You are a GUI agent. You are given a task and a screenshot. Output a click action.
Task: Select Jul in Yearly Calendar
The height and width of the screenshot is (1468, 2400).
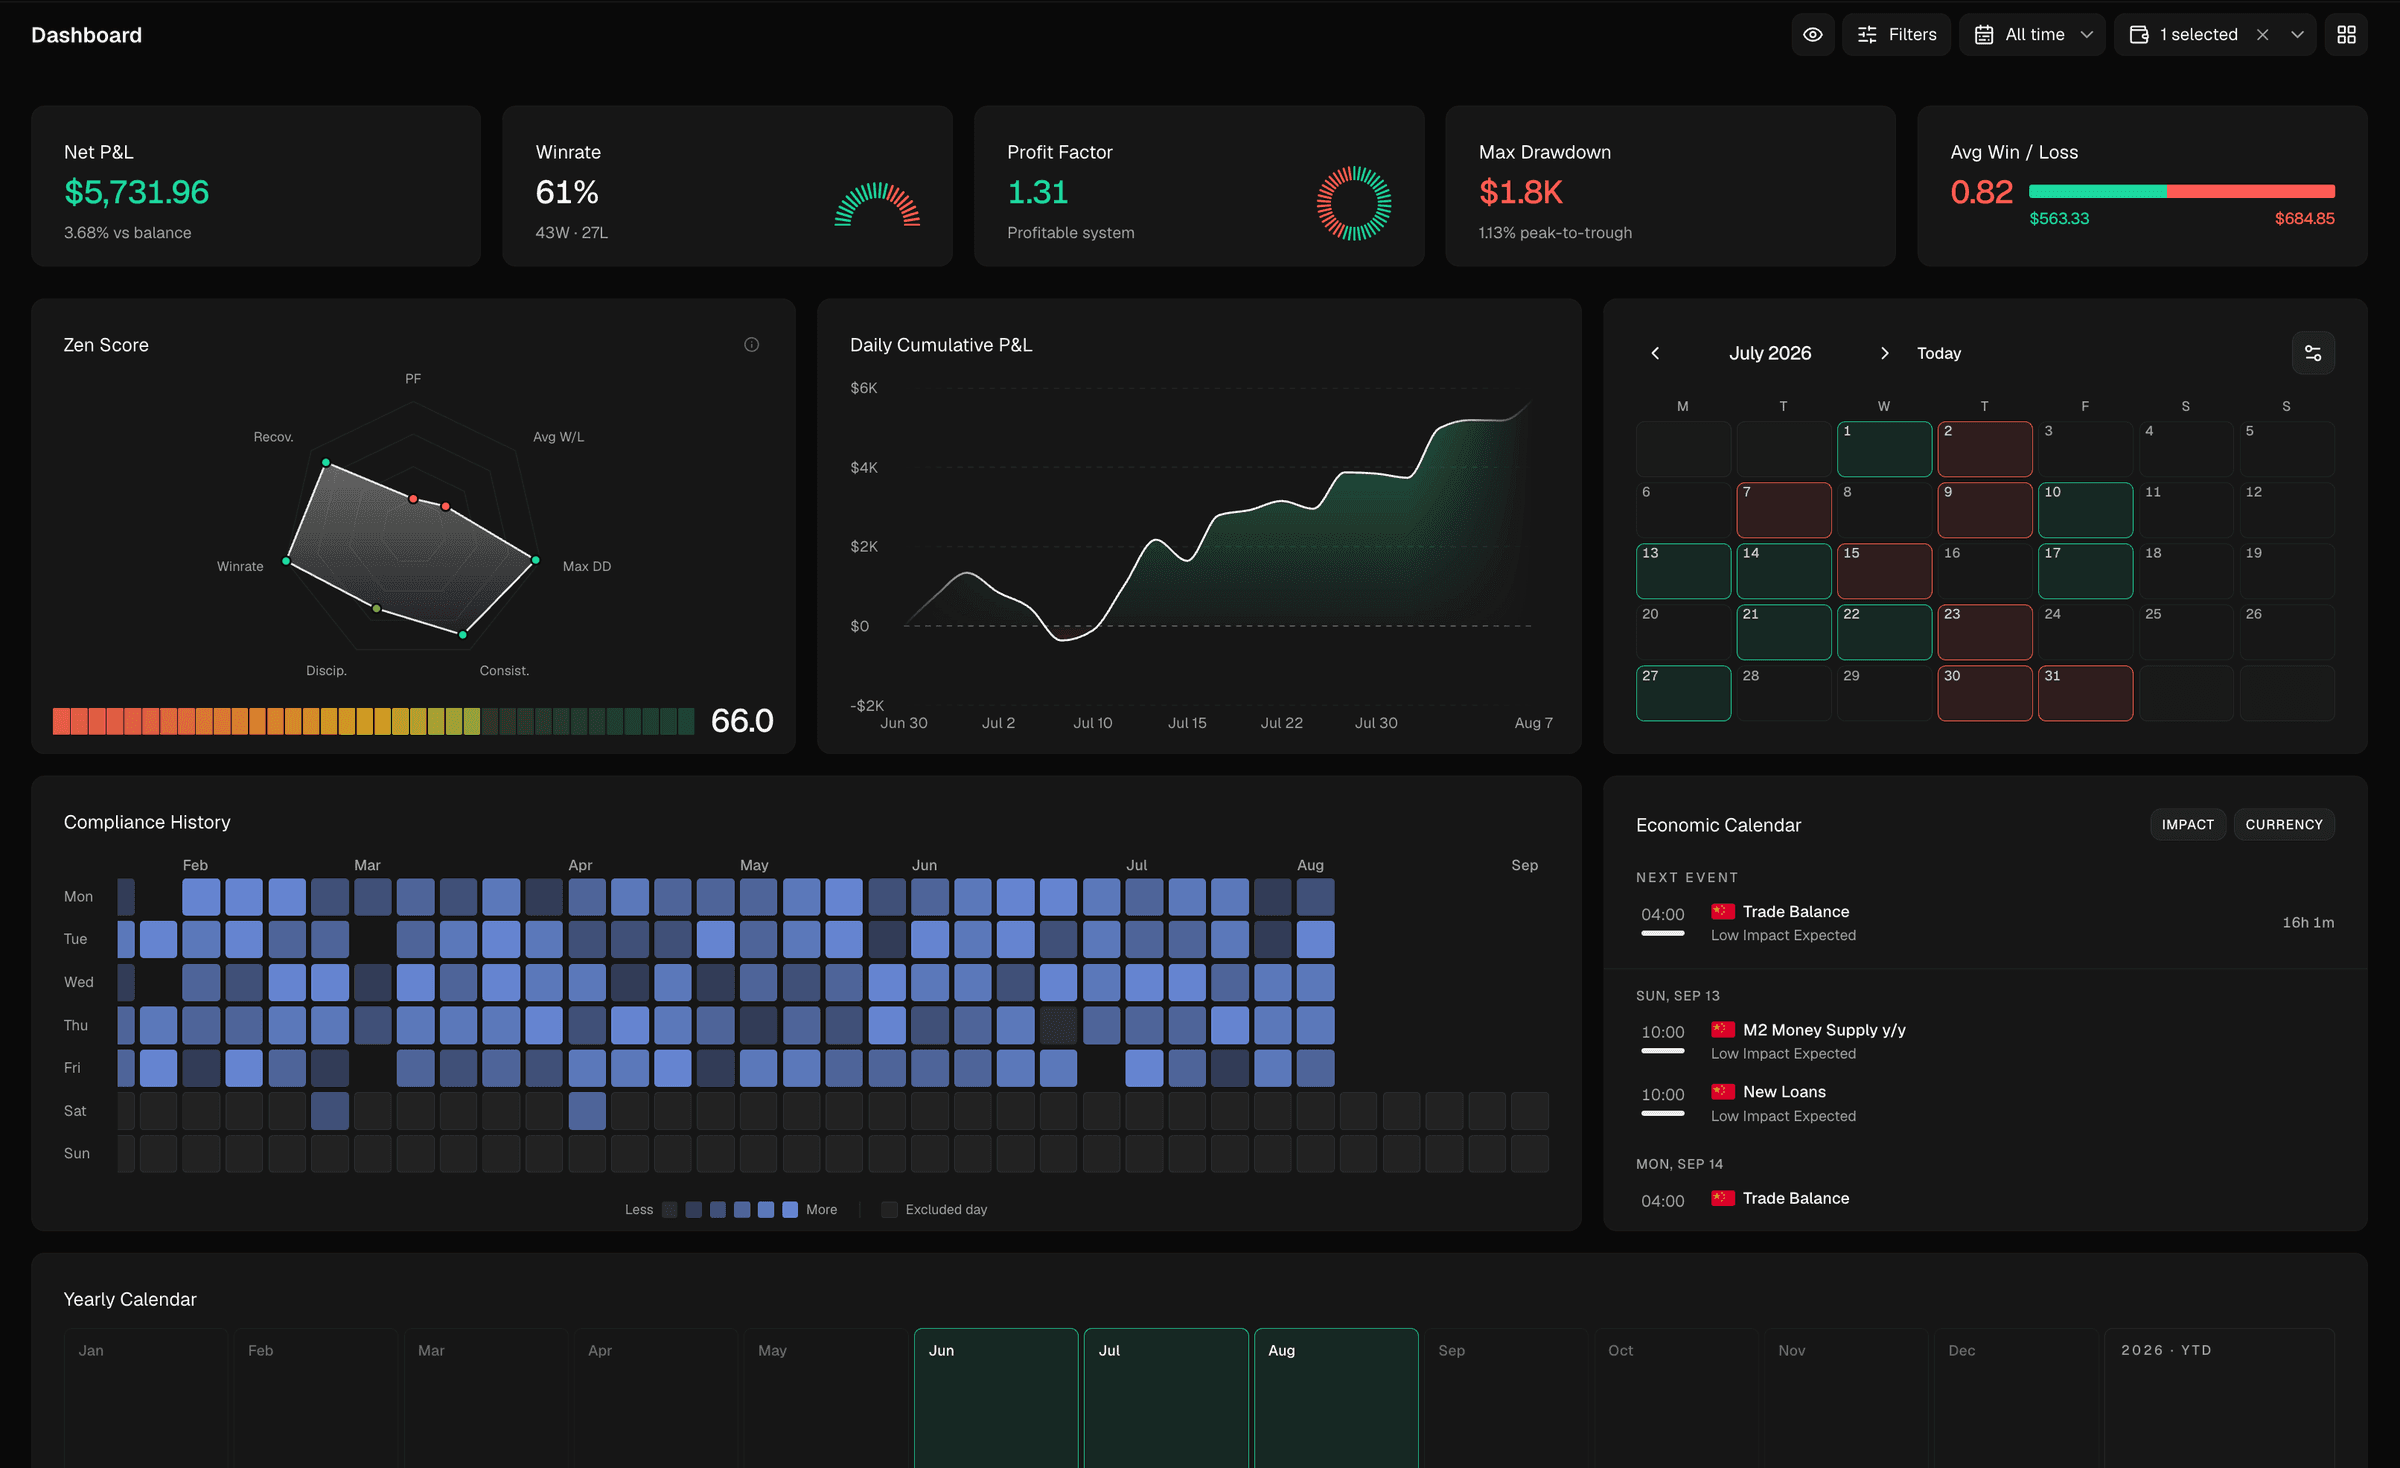(1166, 1398)
